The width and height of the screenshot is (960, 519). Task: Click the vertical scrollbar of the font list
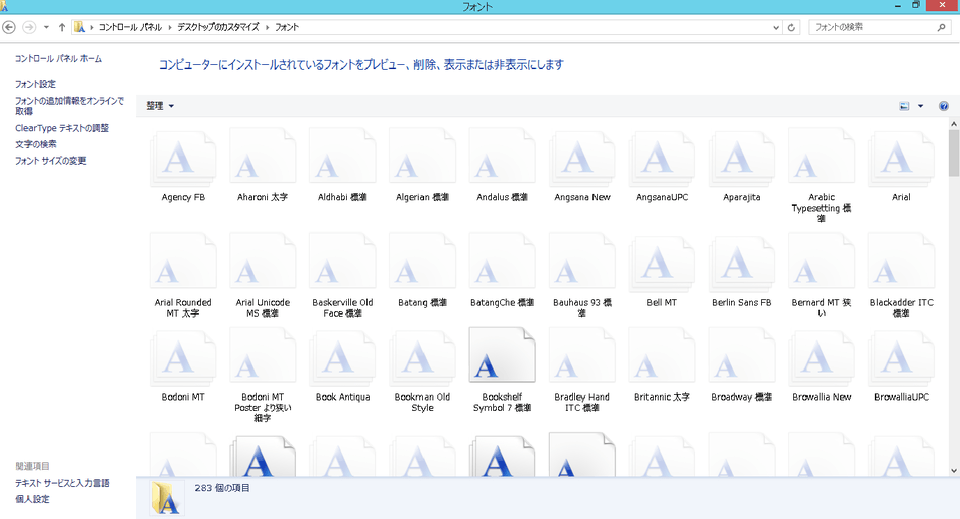(x=953, y=300)
